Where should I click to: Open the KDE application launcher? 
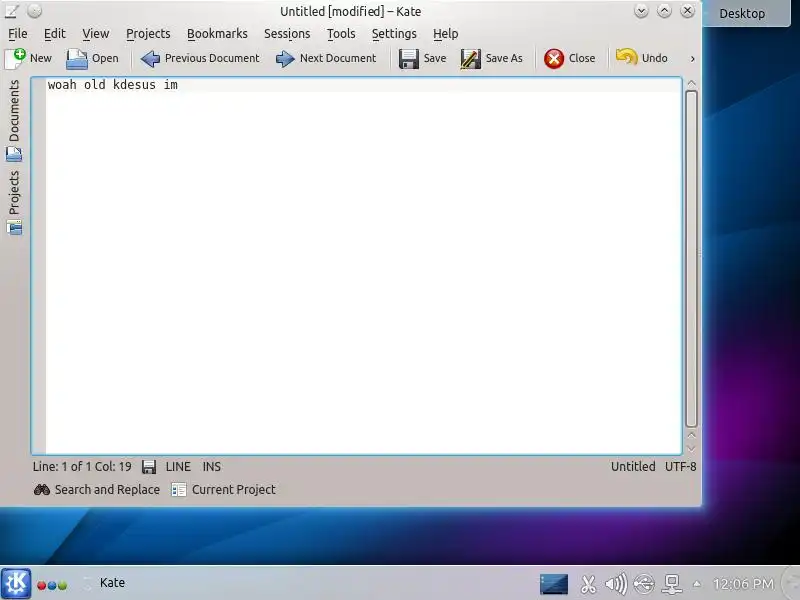click(16, 584)
